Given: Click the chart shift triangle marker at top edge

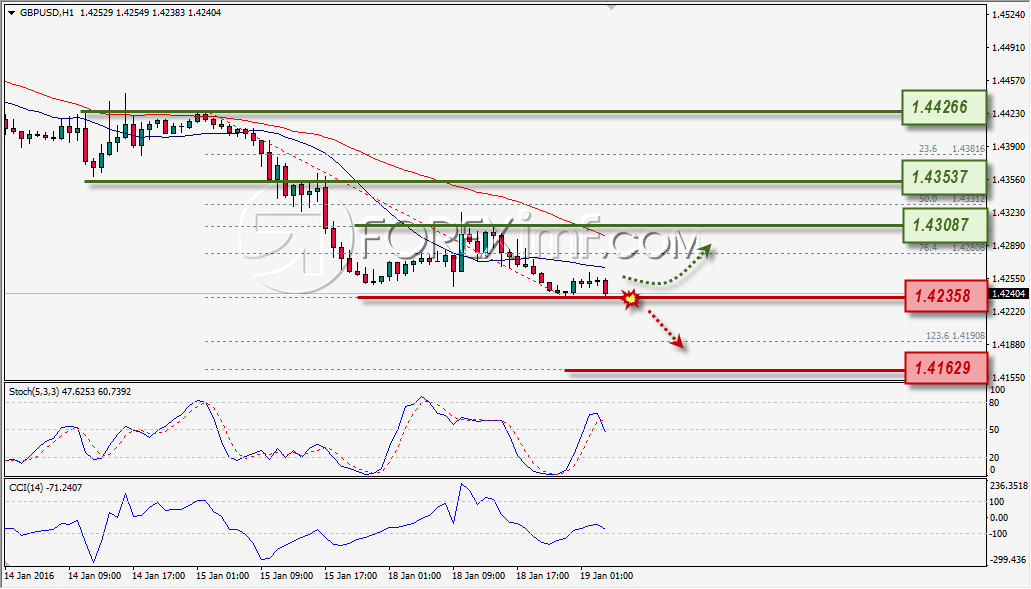Looking at the screenshot, I should (x=612, y=7).
